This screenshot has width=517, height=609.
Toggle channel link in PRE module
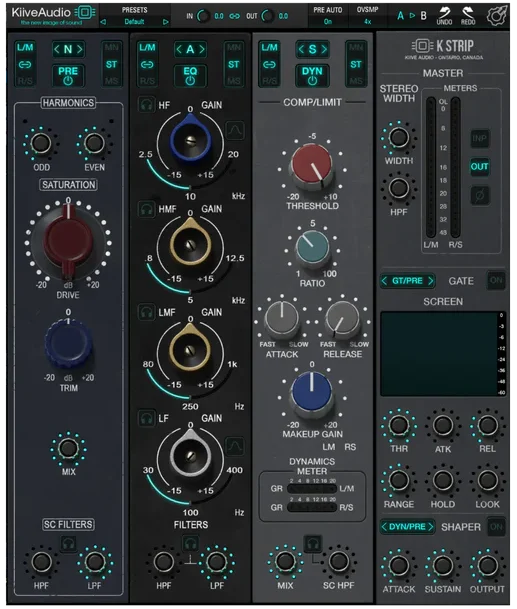coord(25,64)
